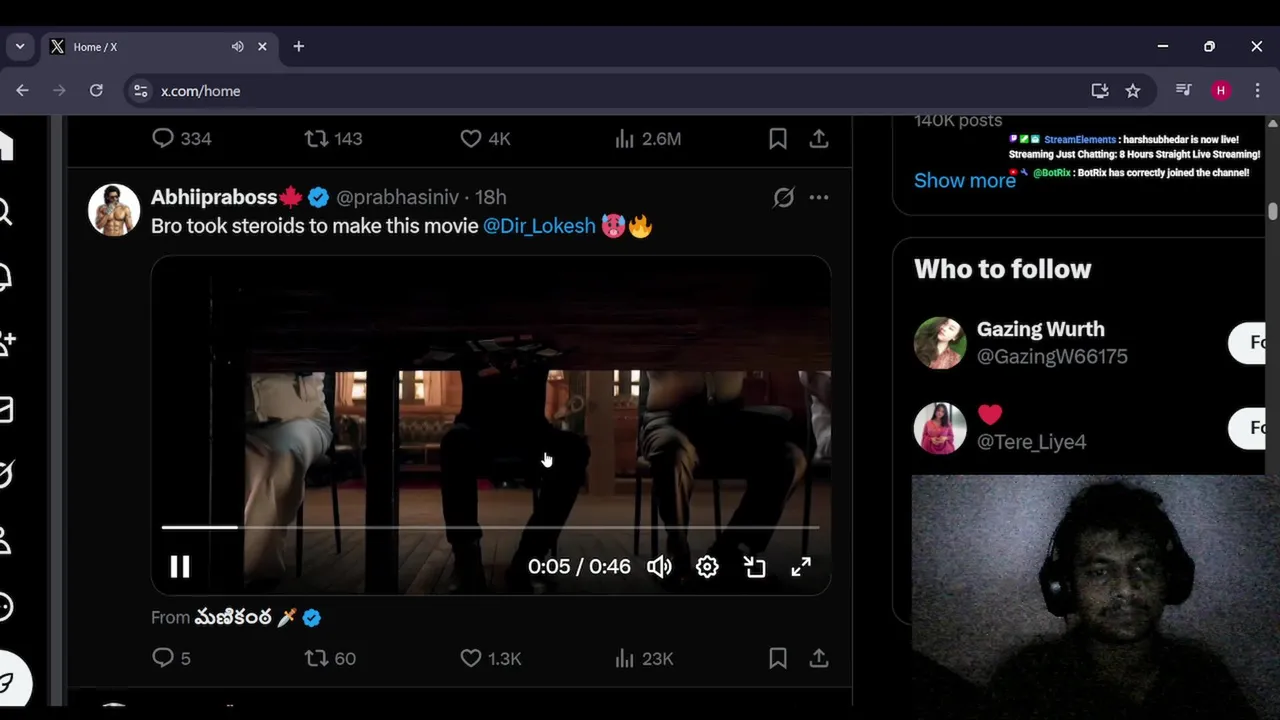Repost the tweet with 143 reposts

coord(334,139)
